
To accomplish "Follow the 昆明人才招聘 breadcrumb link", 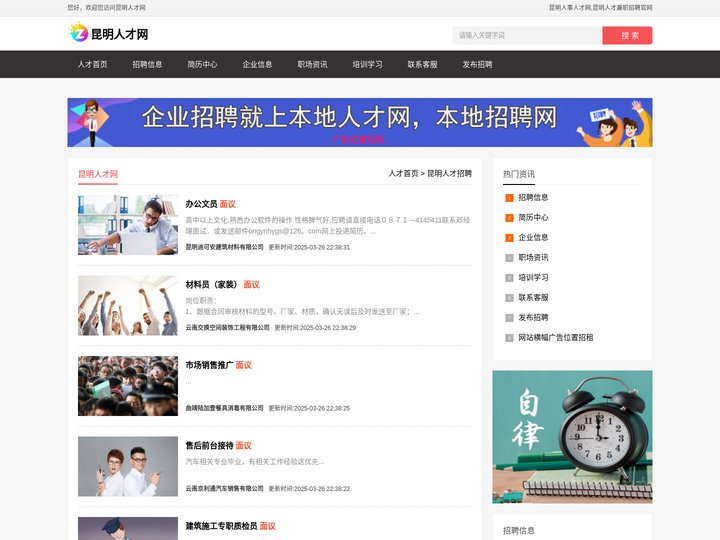I will pyautogui.click(x=450, y=174).
